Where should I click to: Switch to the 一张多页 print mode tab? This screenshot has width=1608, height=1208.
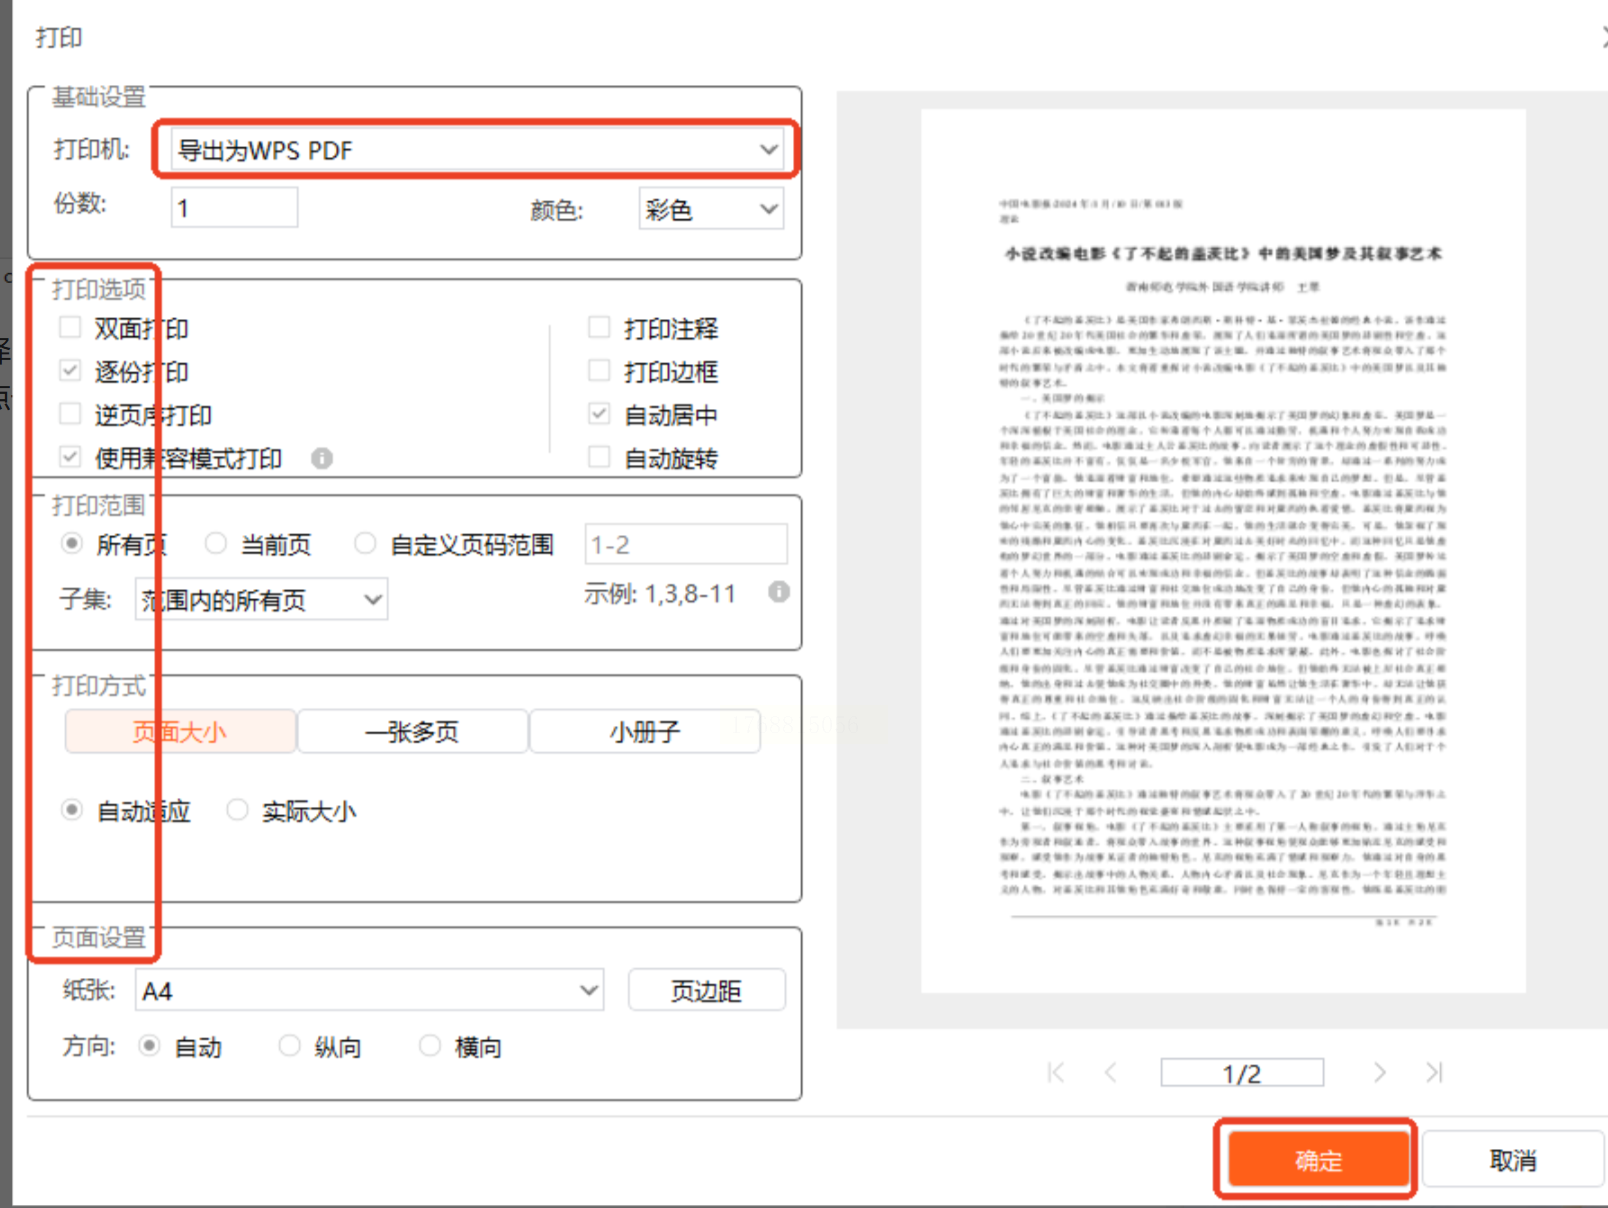point(412,732)
